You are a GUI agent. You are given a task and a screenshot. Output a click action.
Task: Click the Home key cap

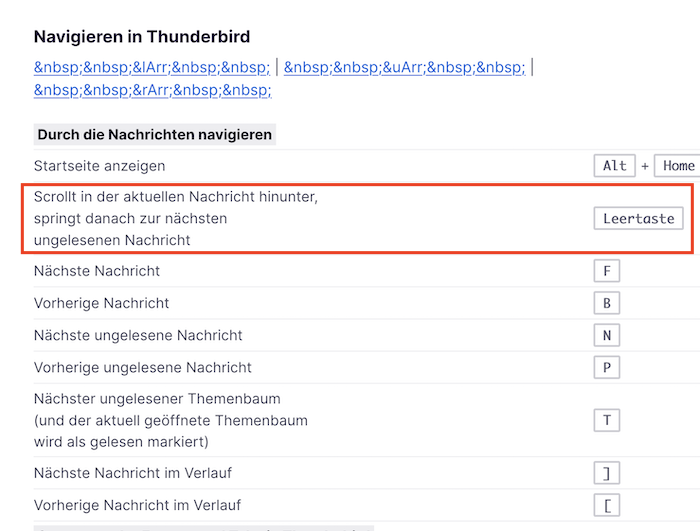tap(678, 166)
